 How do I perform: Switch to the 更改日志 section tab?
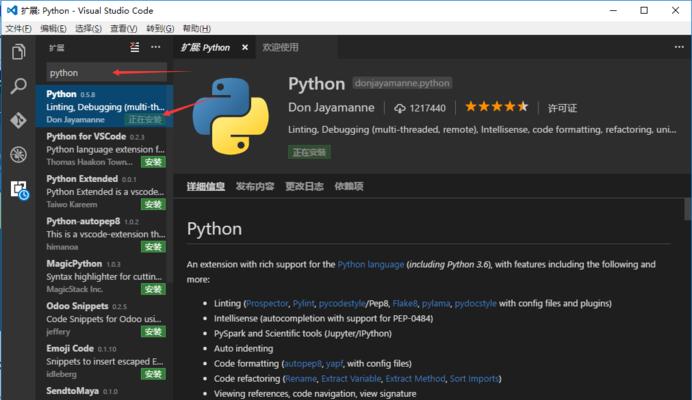pos(304,186)
